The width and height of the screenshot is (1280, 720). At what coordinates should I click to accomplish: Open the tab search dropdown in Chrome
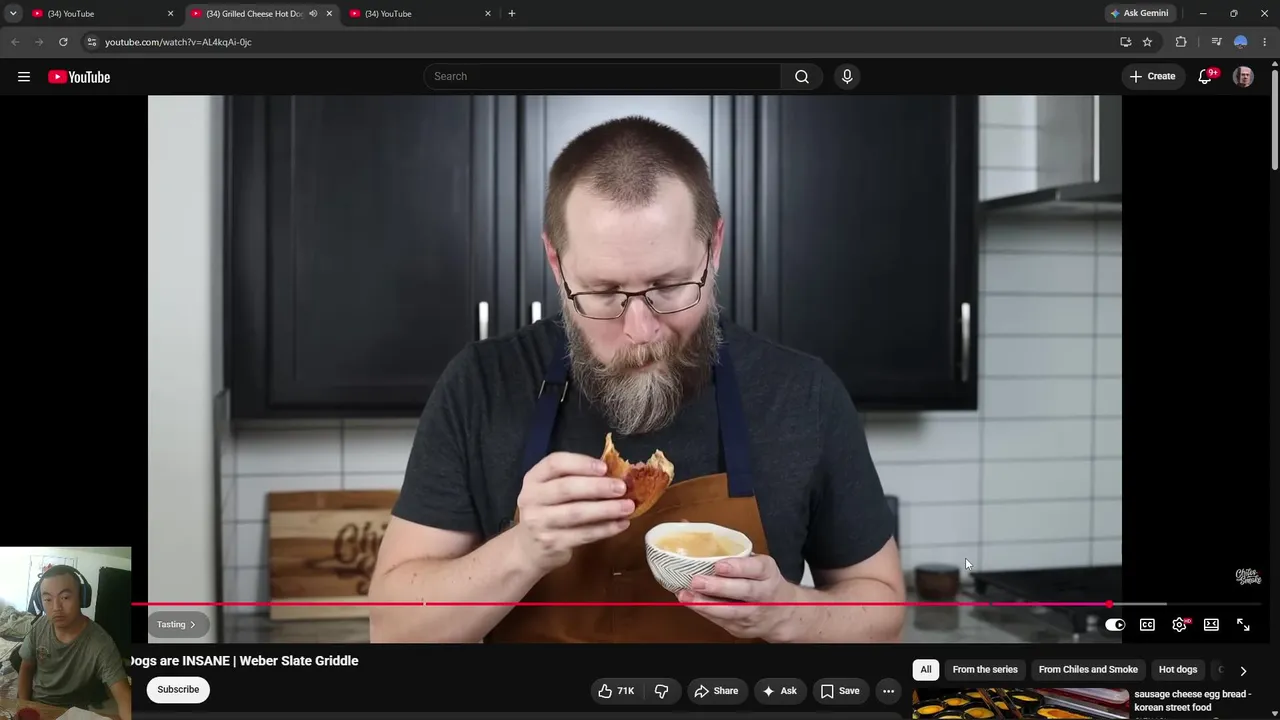[13, 14]
